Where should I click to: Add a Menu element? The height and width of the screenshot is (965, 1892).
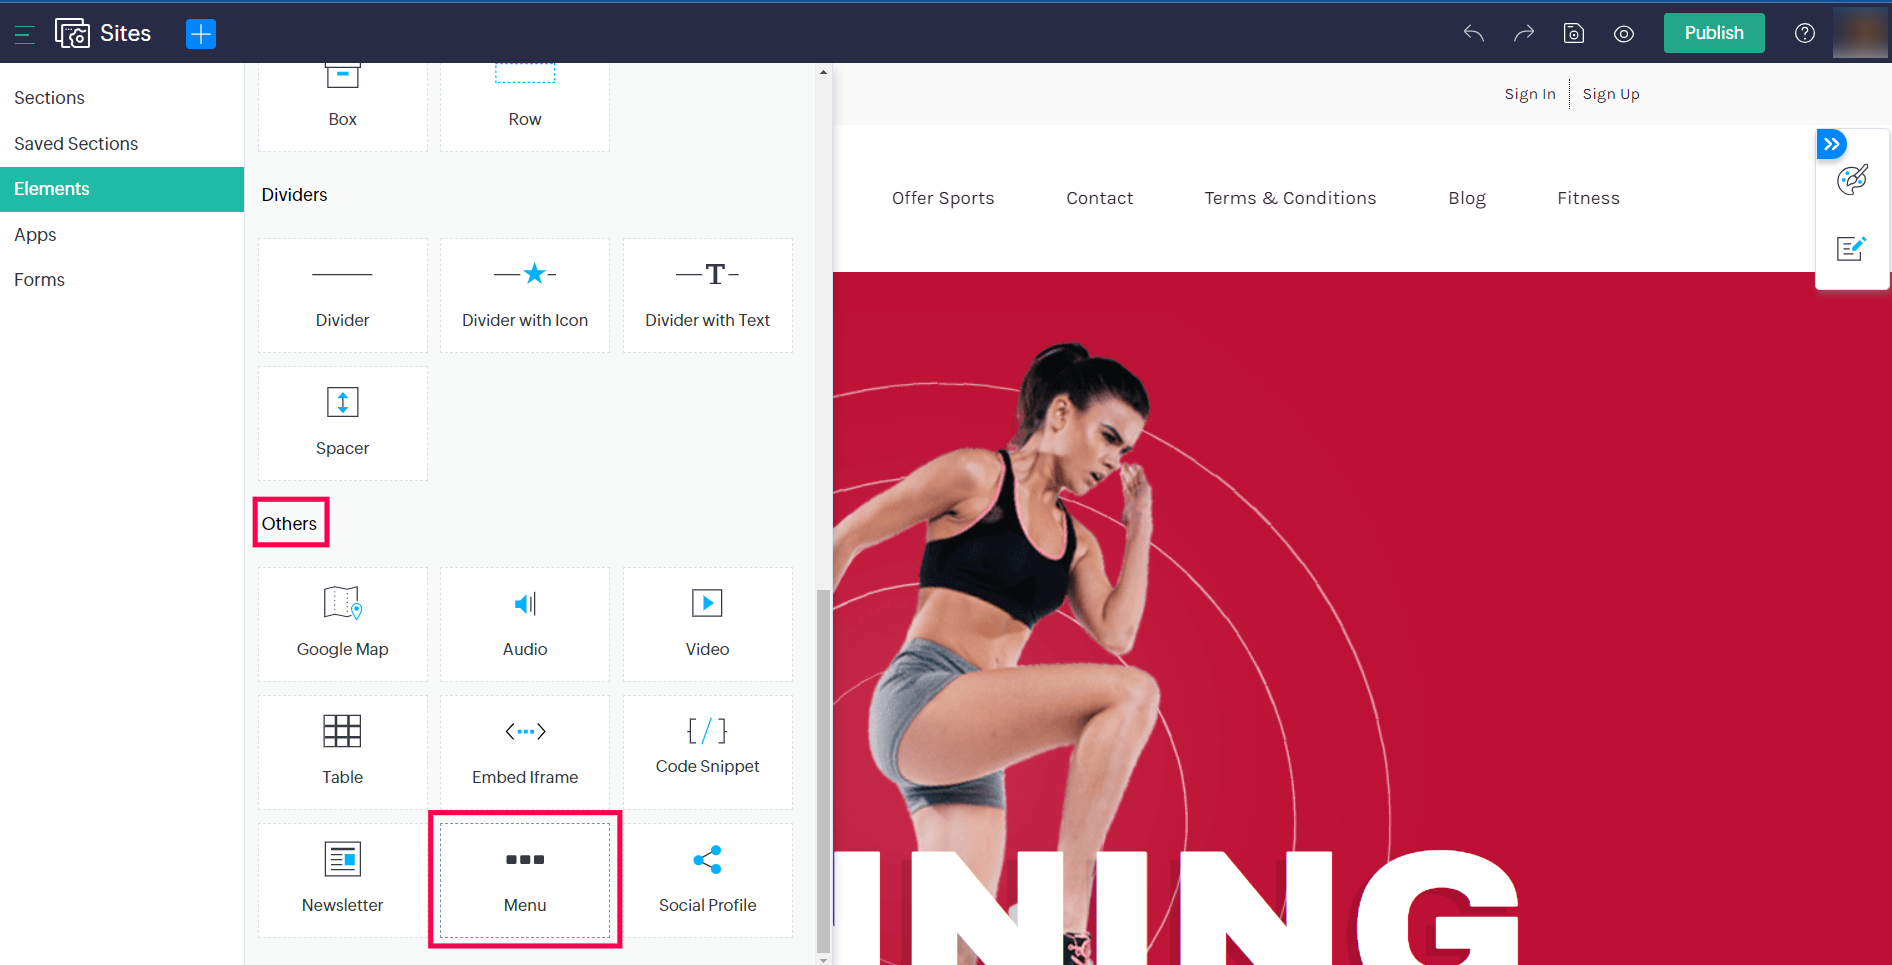coord(525,880)
